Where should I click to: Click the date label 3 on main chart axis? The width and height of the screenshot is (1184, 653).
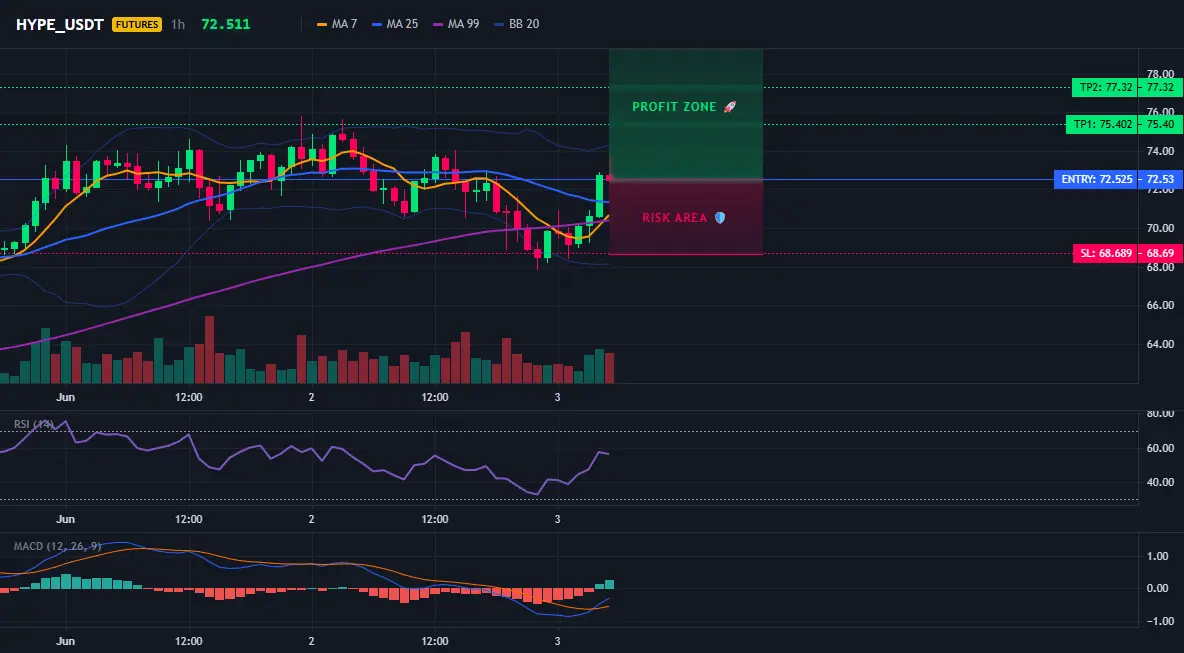[x=557, y=397]
